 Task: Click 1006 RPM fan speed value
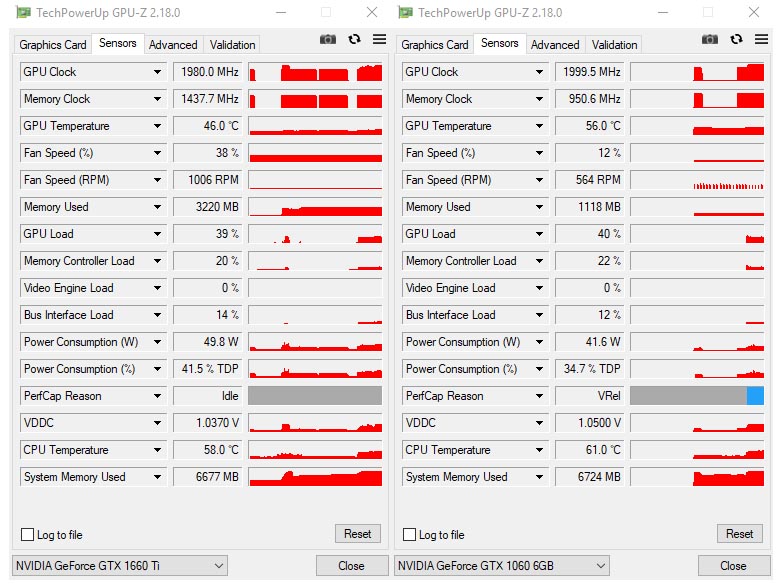point(207,180)
